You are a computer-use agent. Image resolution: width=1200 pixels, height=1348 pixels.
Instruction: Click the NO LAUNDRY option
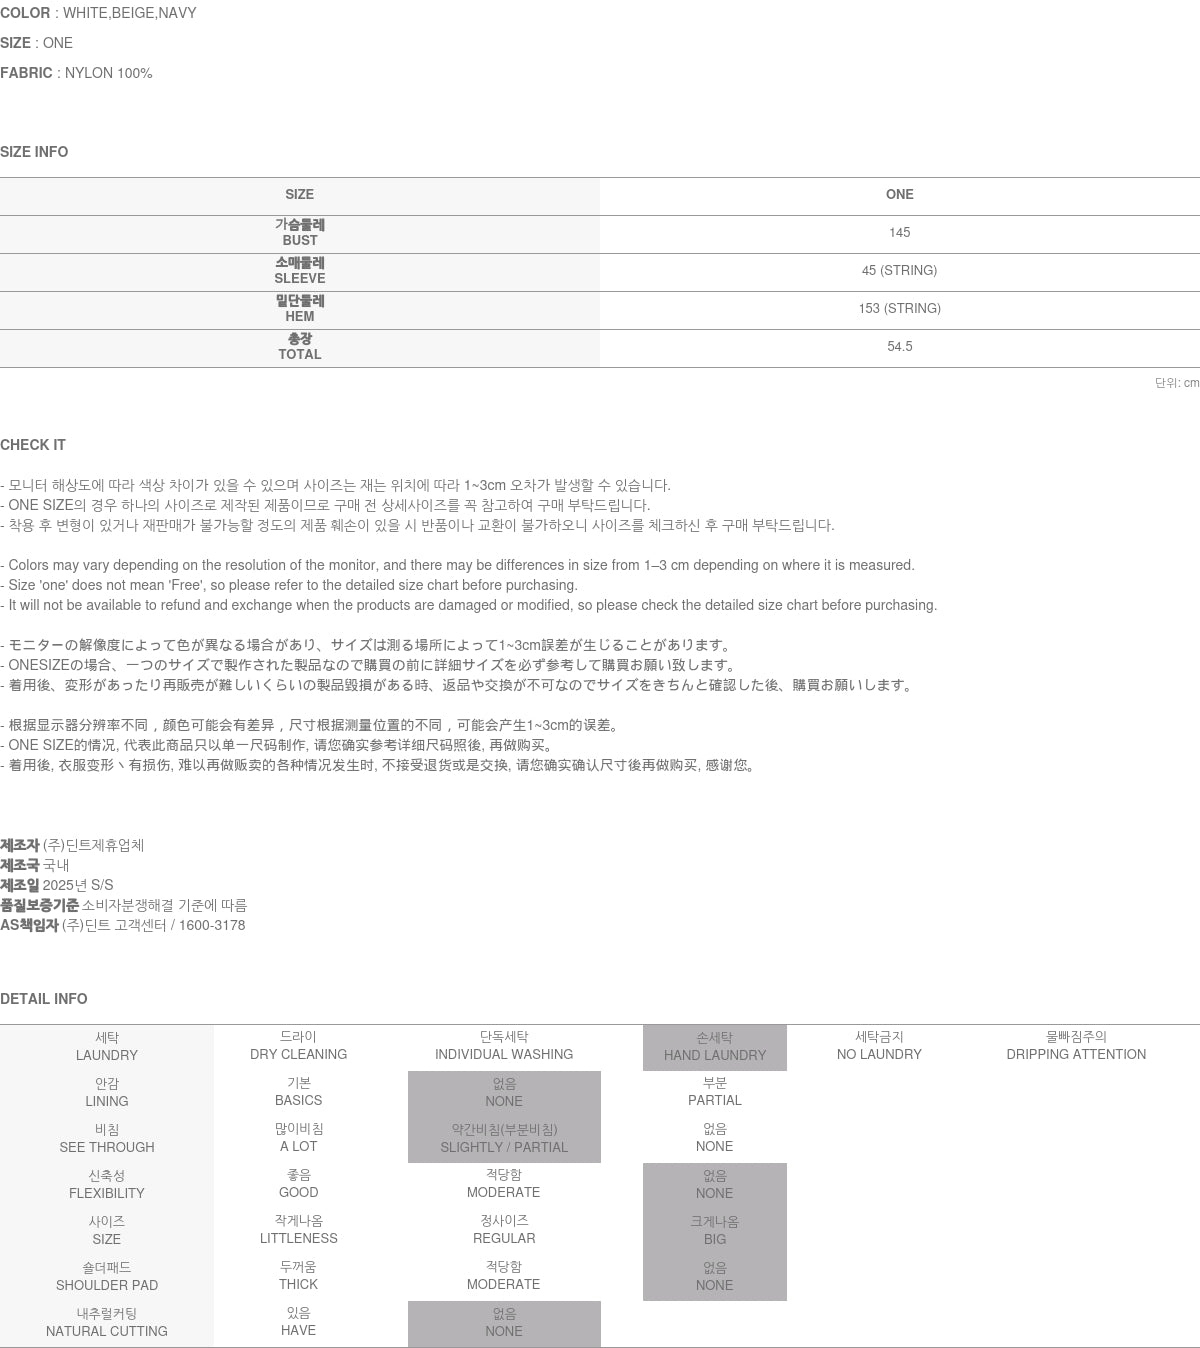[879, 1047]
